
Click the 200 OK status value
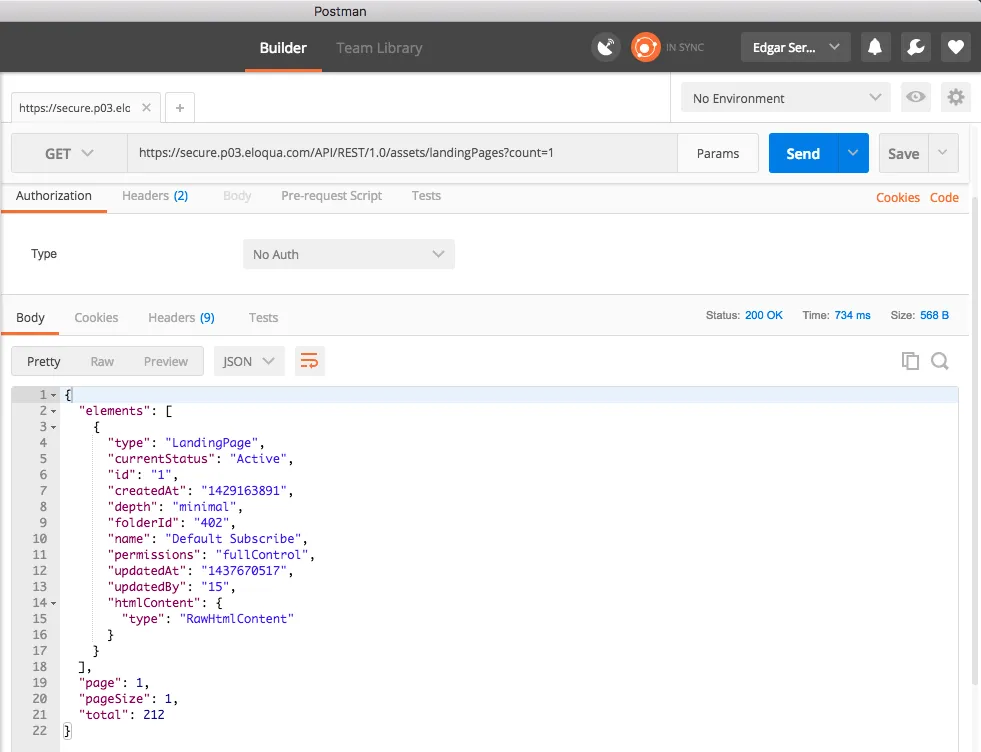tap(763, 315)
